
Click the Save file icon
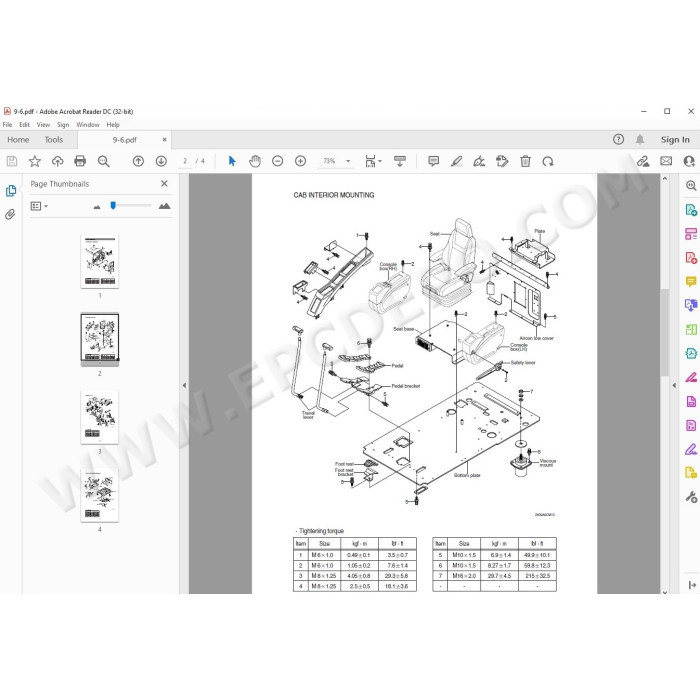12,161
